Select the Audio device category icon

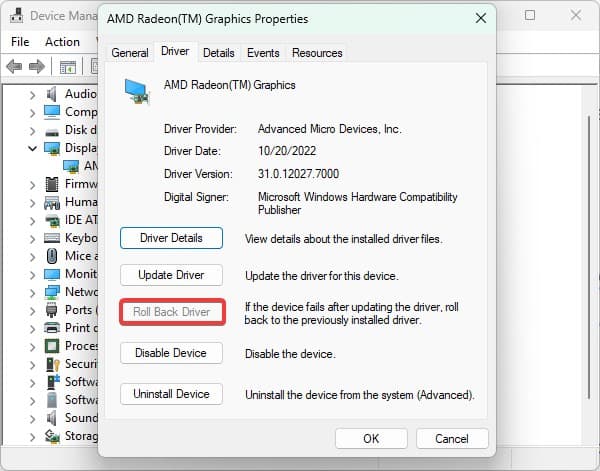[52, 94]
